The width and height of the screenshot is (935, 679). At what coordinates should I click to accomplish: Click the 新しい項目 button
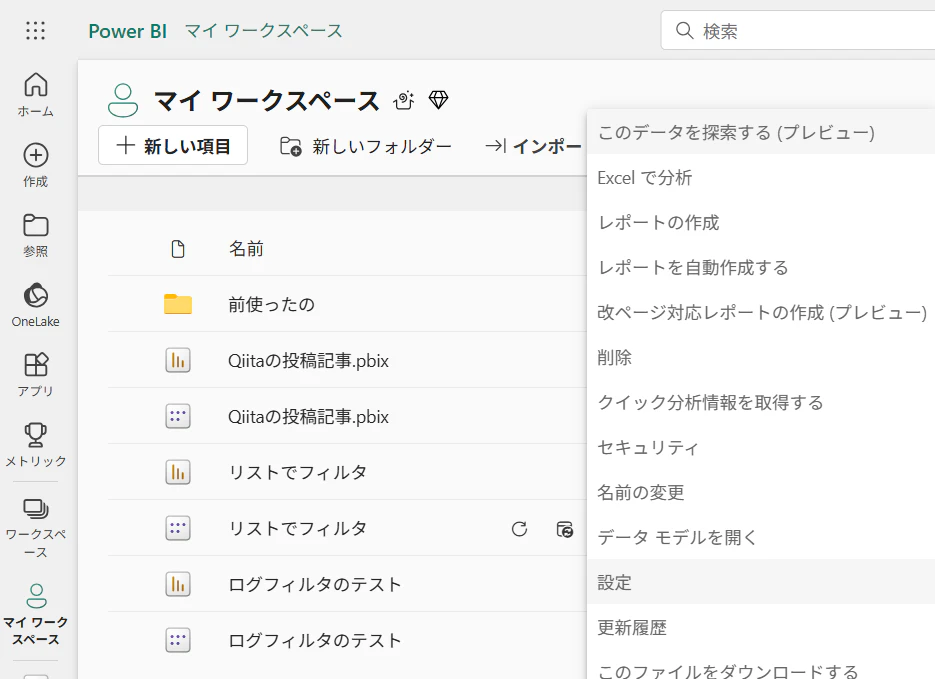tap(173, 145)
